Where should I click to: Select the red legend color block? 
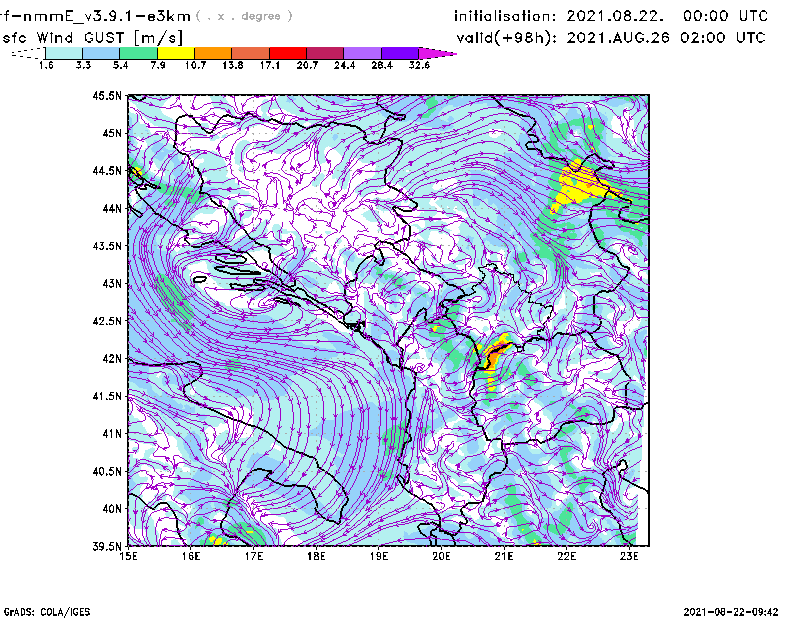coord(287,53)
